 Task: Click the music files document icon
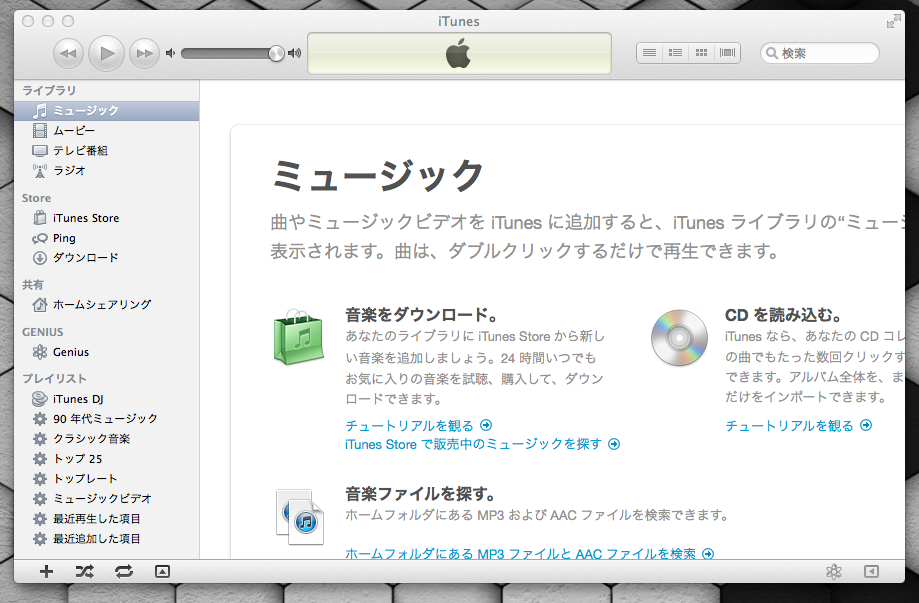pos(299,517)
